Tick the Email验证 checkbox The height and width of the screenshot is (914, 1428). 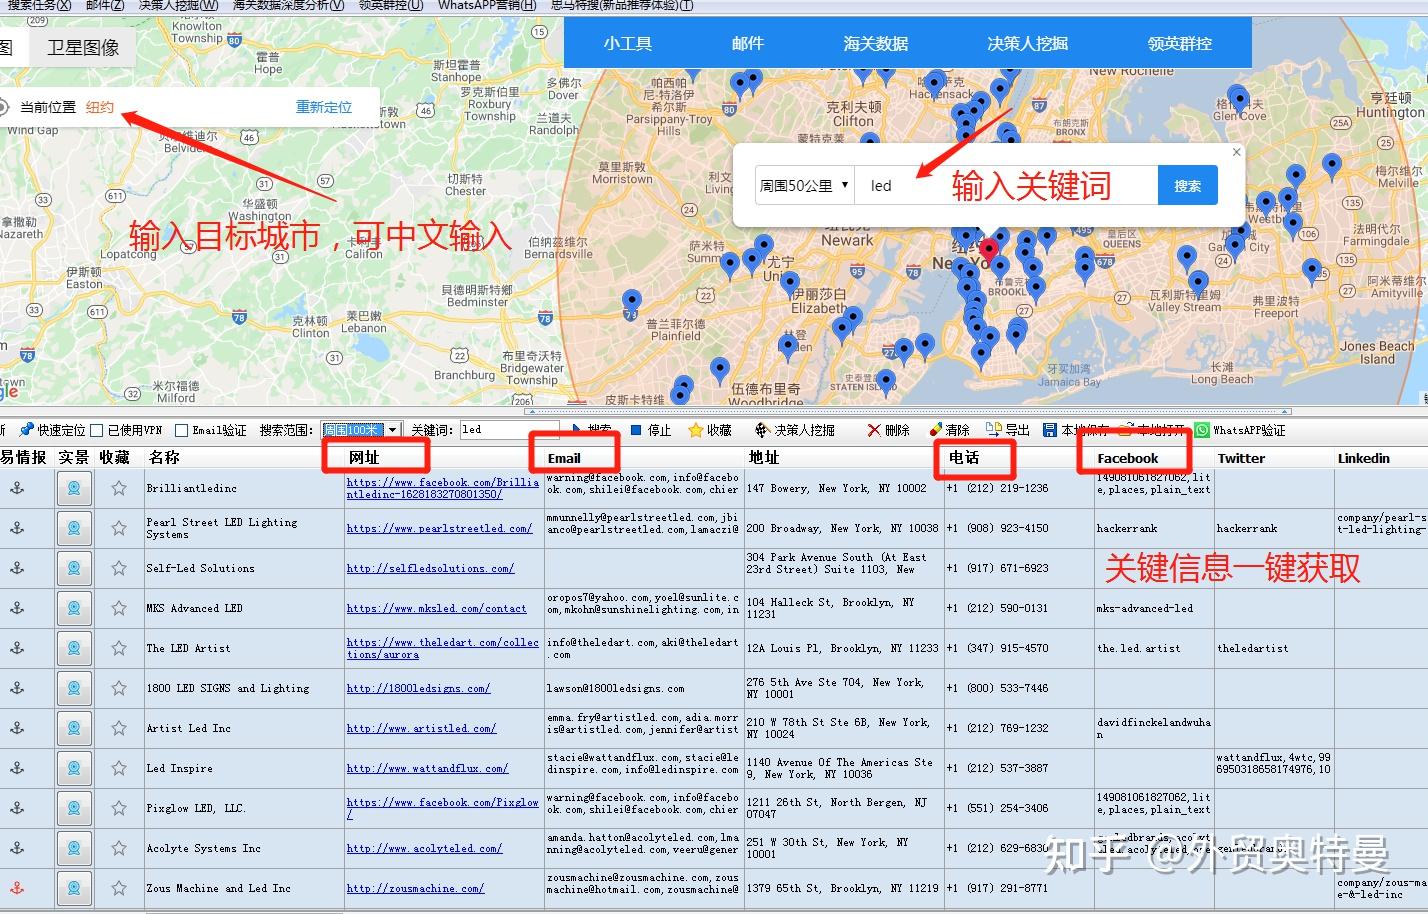pyautogui.click(x=181, y=430)
